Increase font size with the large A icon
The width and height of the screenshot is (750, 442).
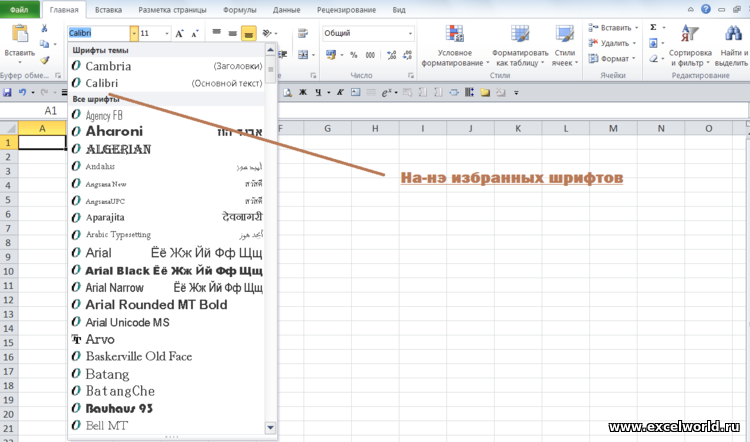point(179,33)
